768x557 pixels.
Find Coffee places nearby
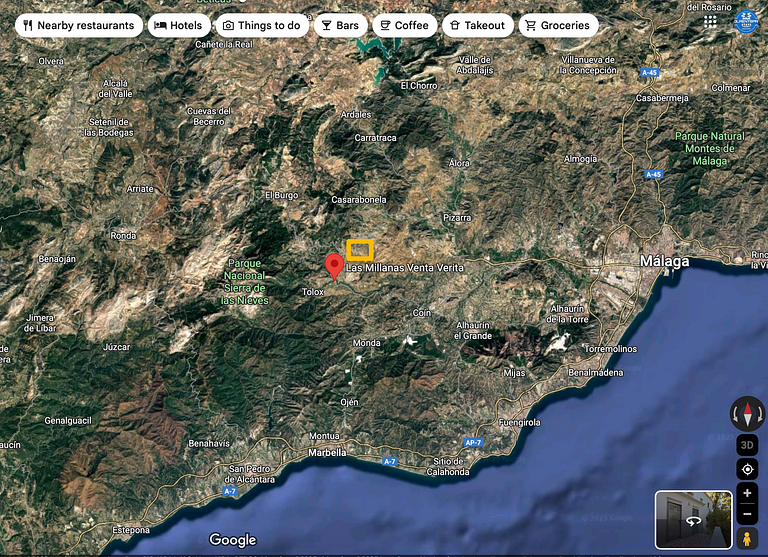(x=402, y=26)
